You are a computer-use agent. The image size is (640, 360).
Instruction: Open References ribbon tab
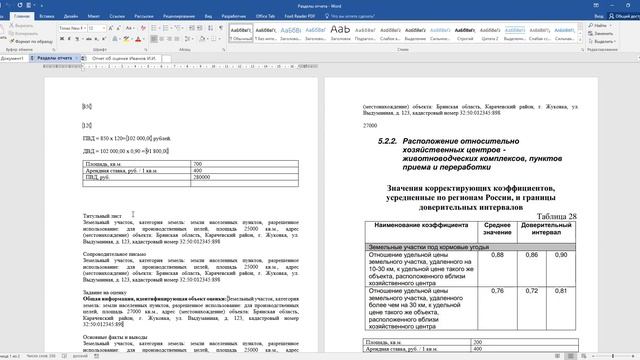point(117,16)
